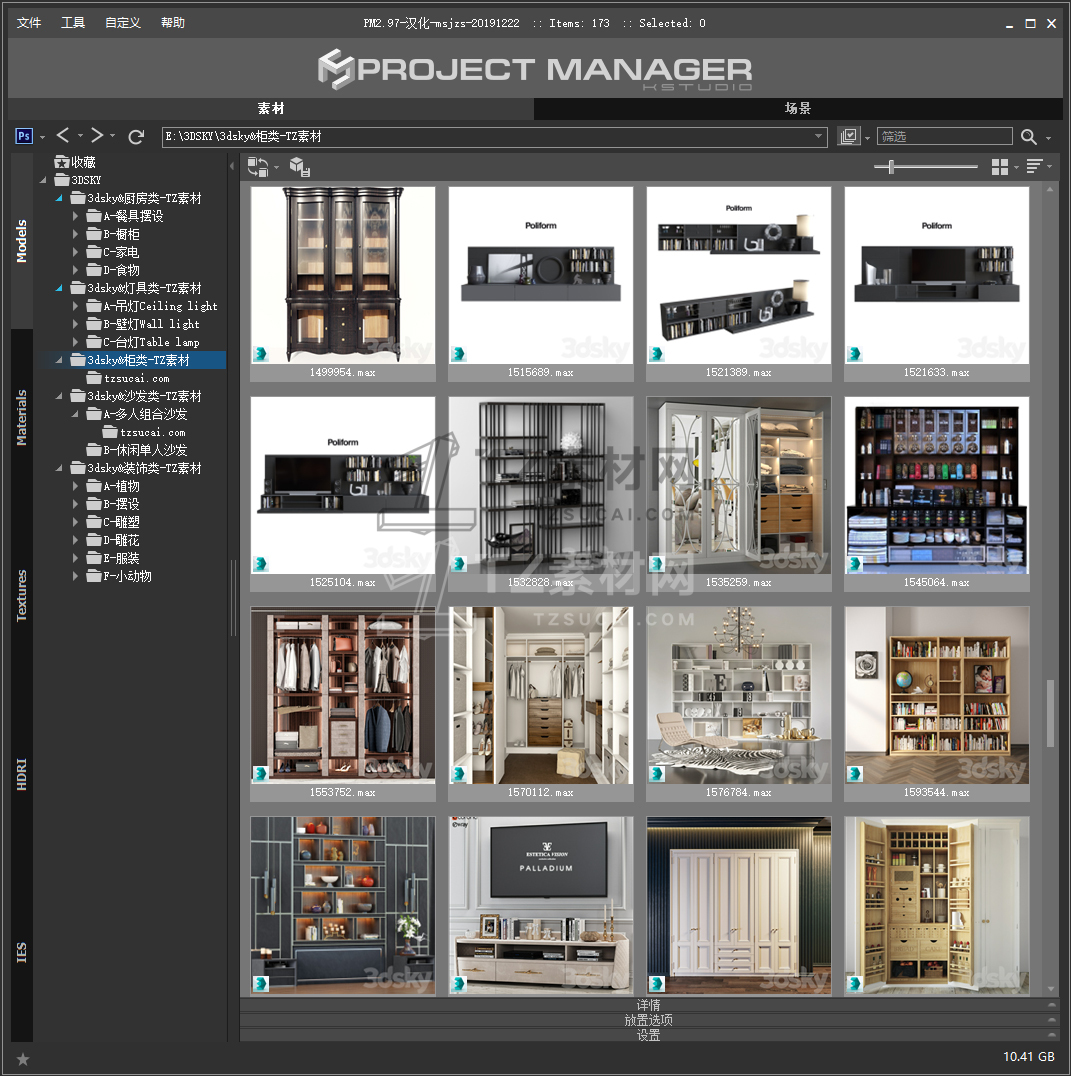This screenshot has width=1071, height=1076.
Task: Click the Photoshop icon in the toolbar
Action: (25, 136)
